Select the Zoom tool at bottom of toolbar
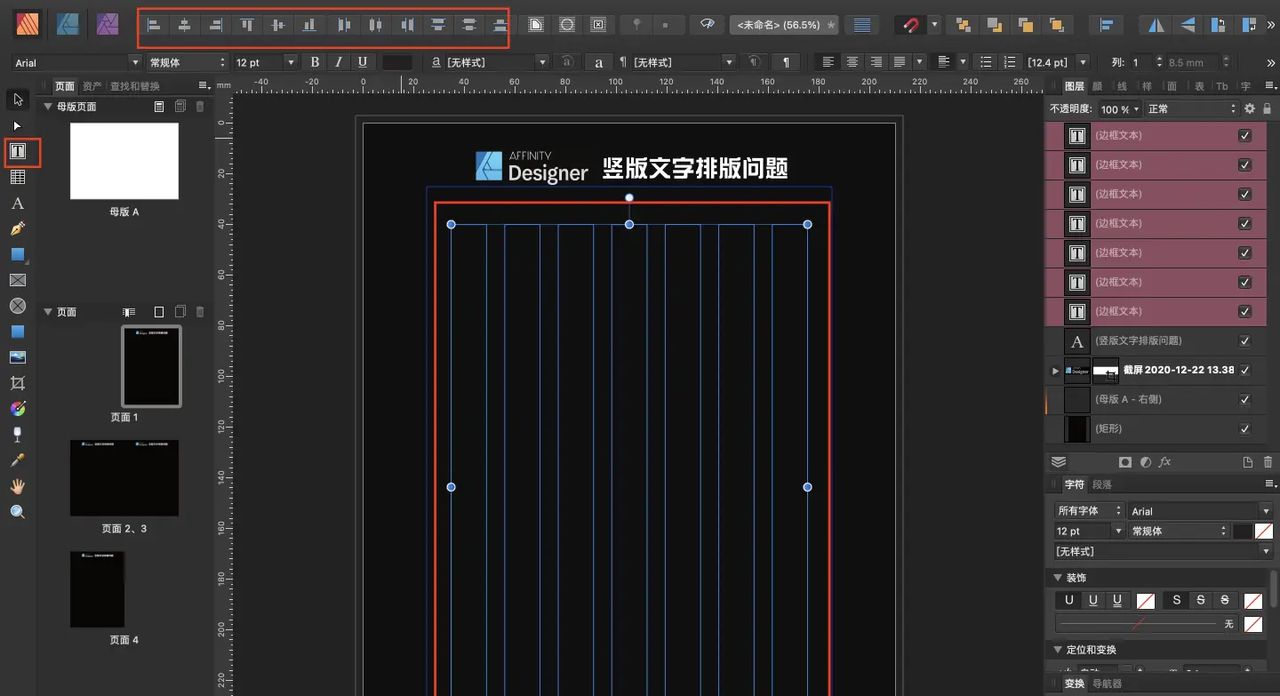This screenshot has height=696, width=1280. click(16, 511)
